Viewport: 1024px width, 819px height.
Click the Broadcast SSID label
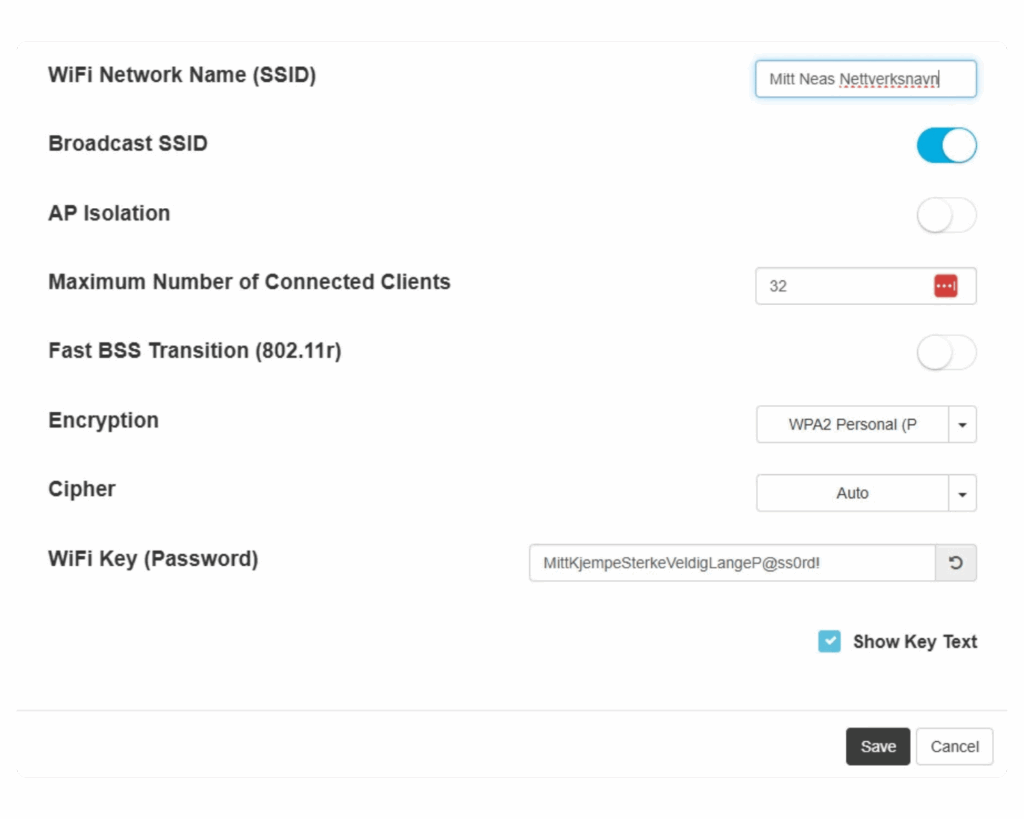[128, 144]
